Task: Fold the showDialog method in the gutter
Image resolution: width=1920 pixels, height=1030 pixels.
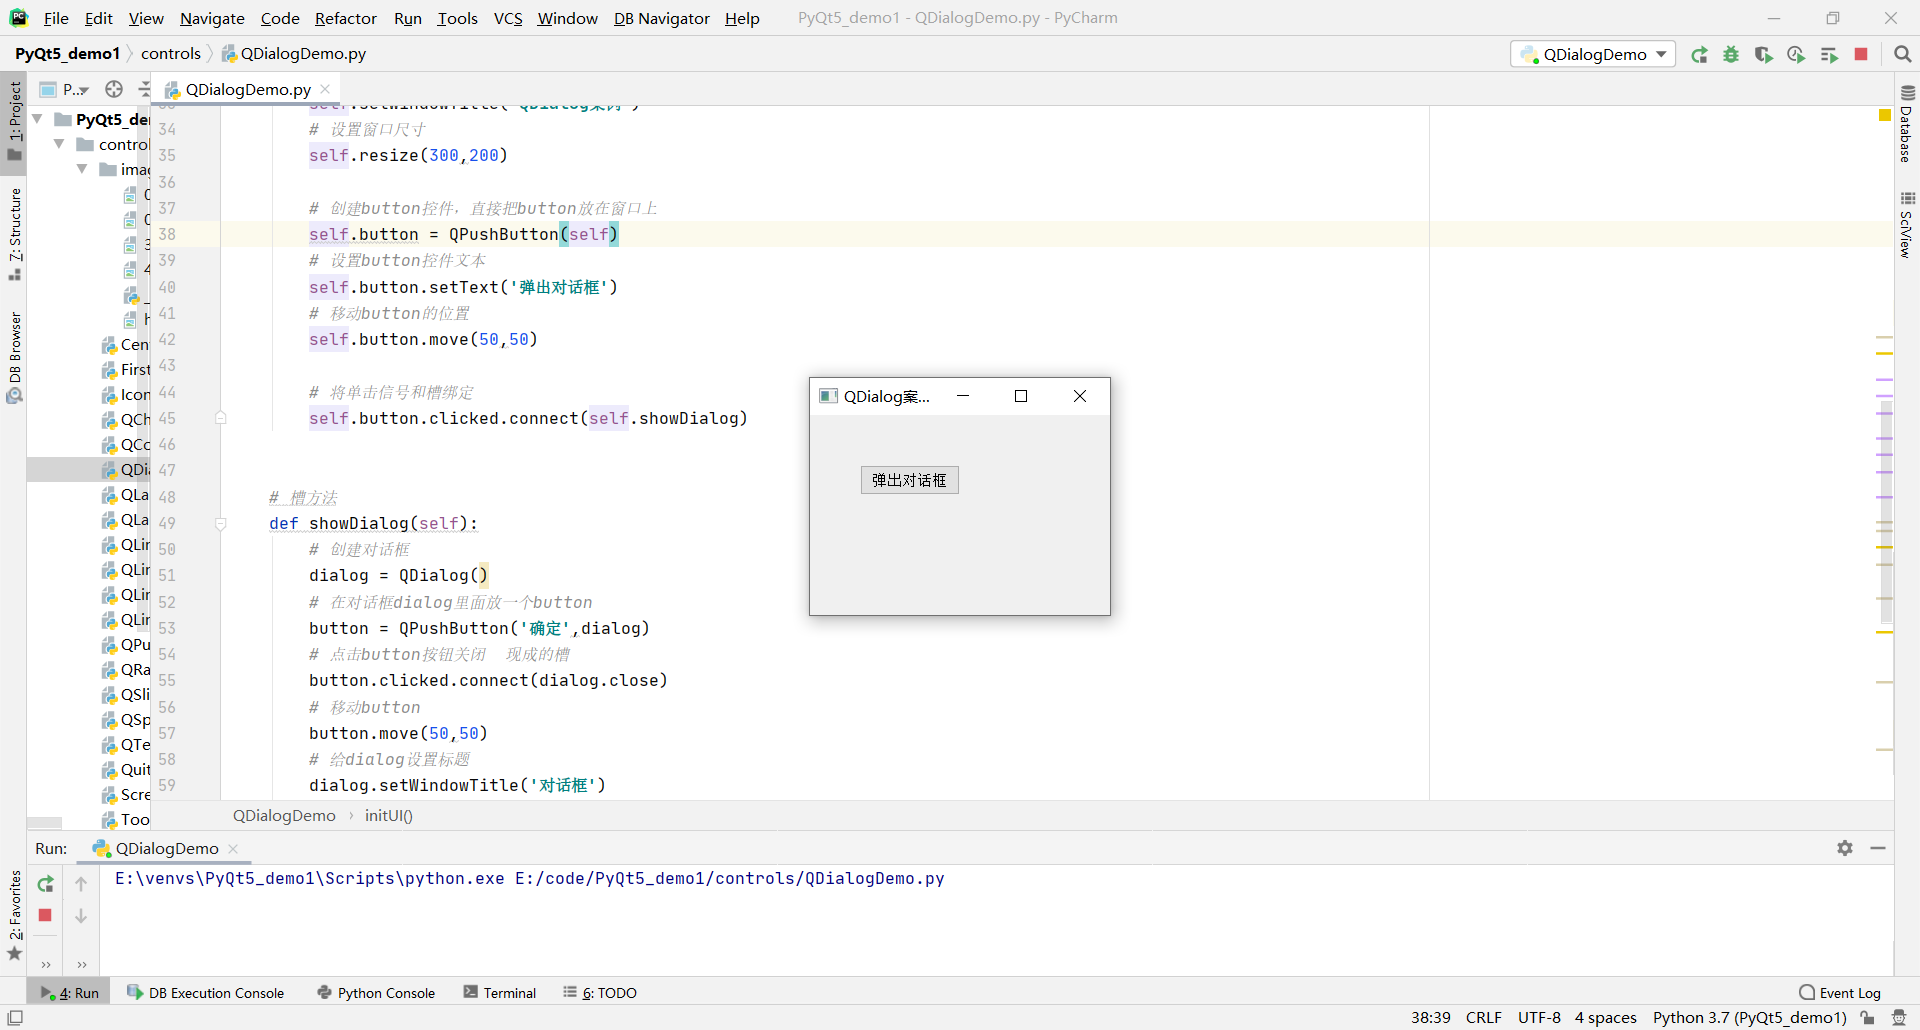Action: 221,523
